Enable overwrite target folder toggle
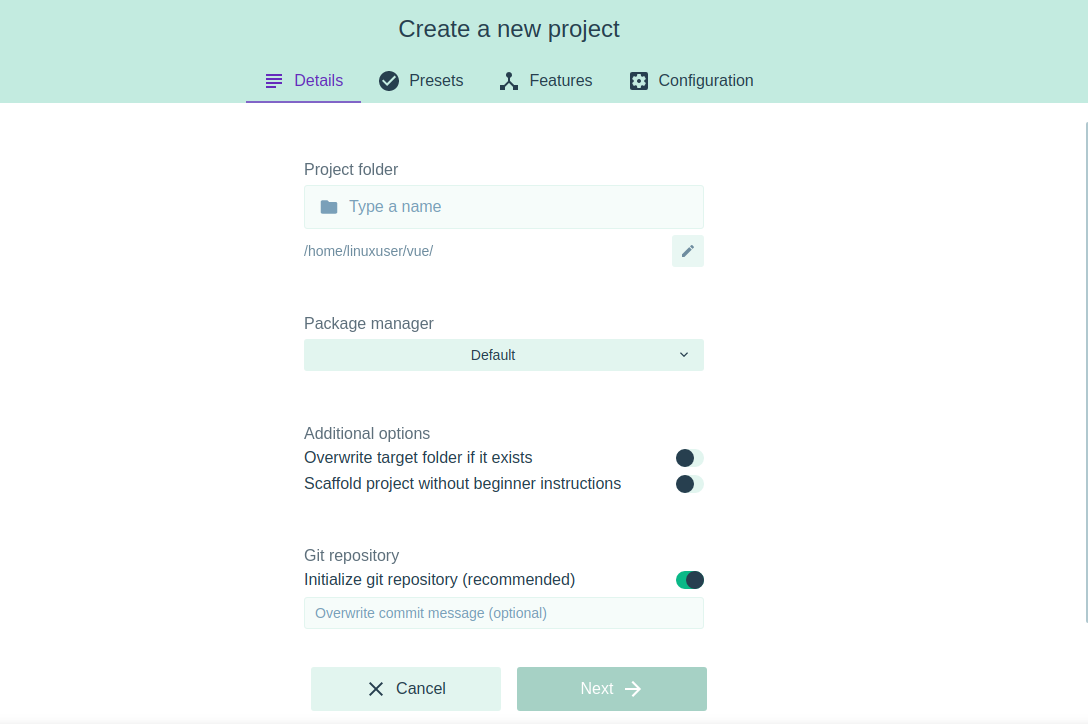 tap(689, 458)
